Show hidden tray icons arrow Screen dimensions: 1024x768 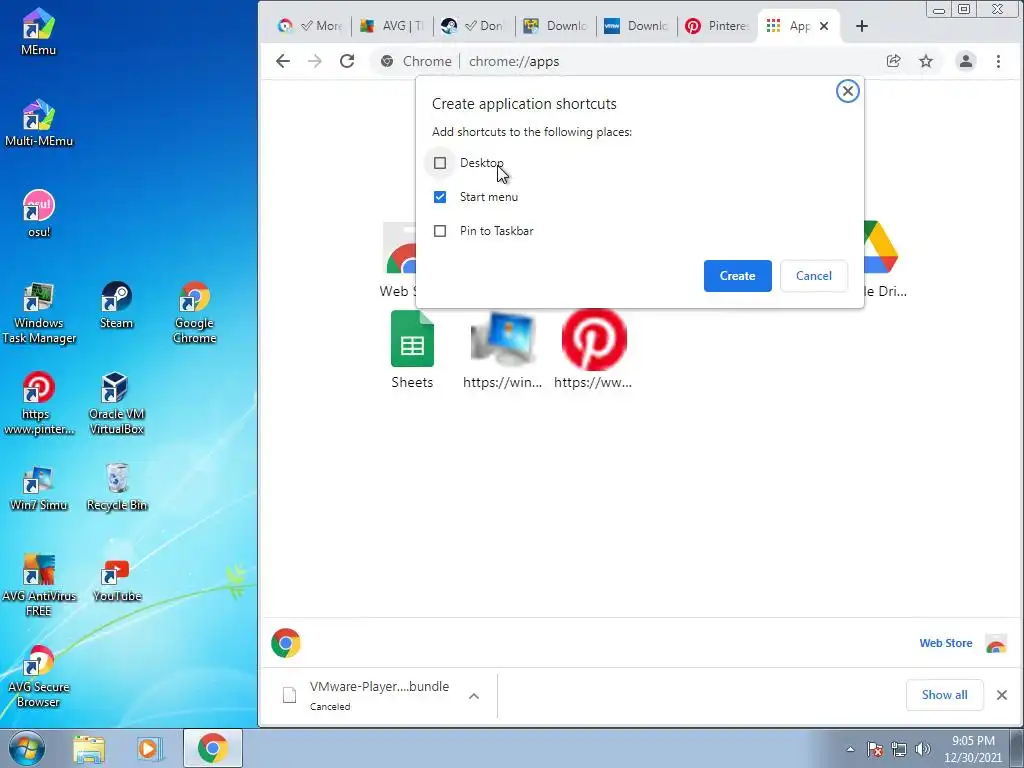[850, 749]
